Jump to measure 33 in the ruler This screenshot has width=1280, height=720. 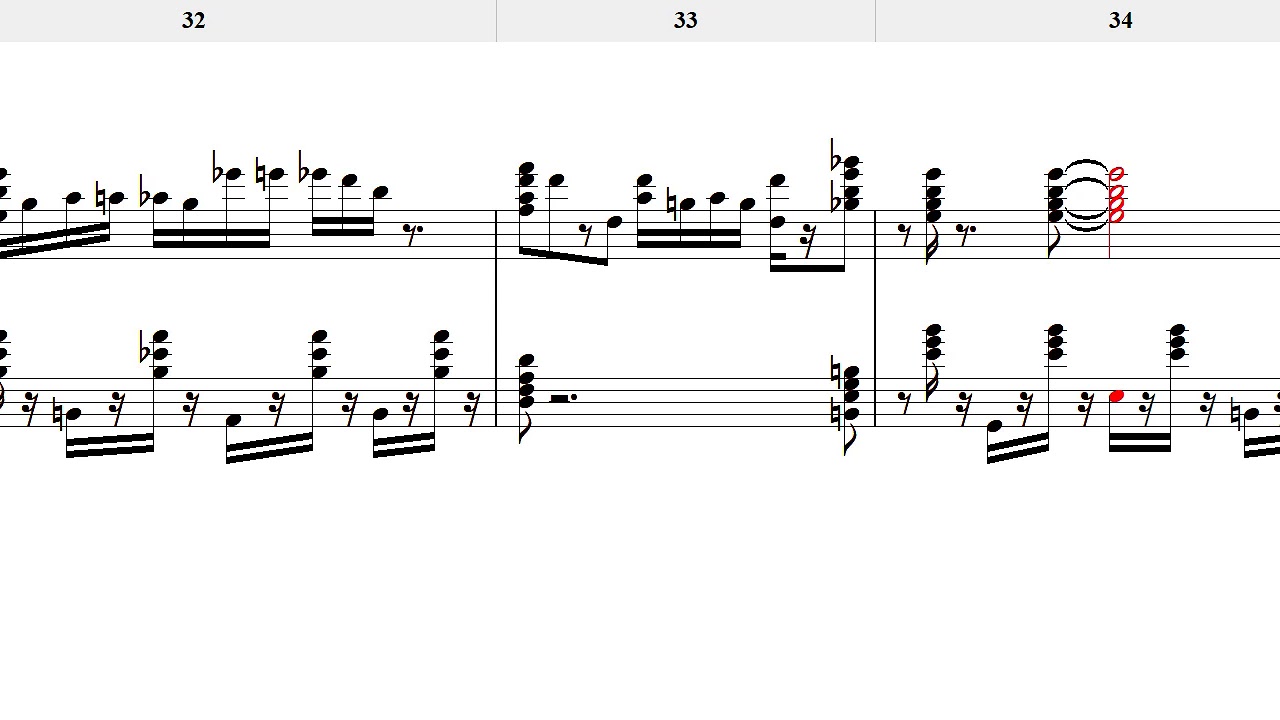coord(686,20)
